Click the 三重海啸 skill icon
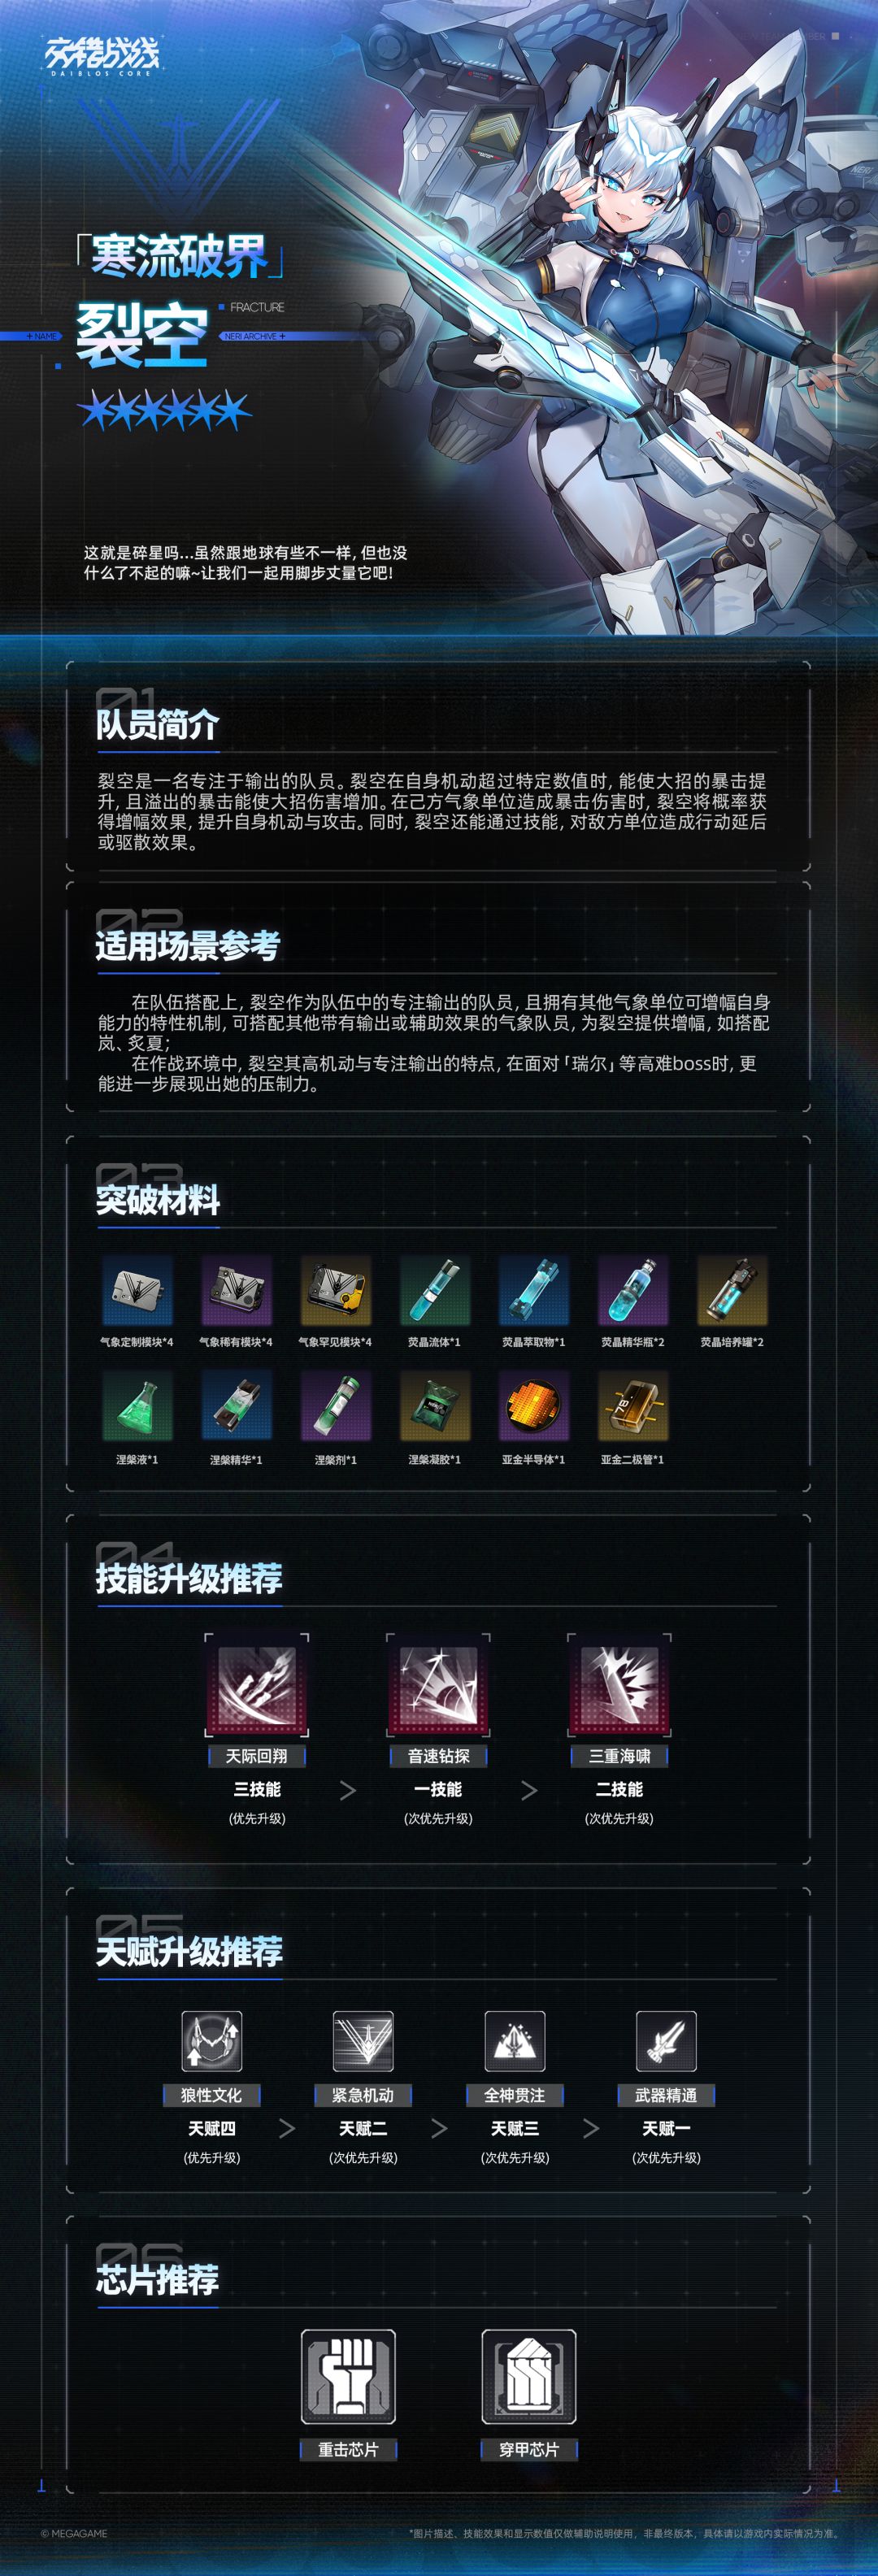 pos(619,1686)
